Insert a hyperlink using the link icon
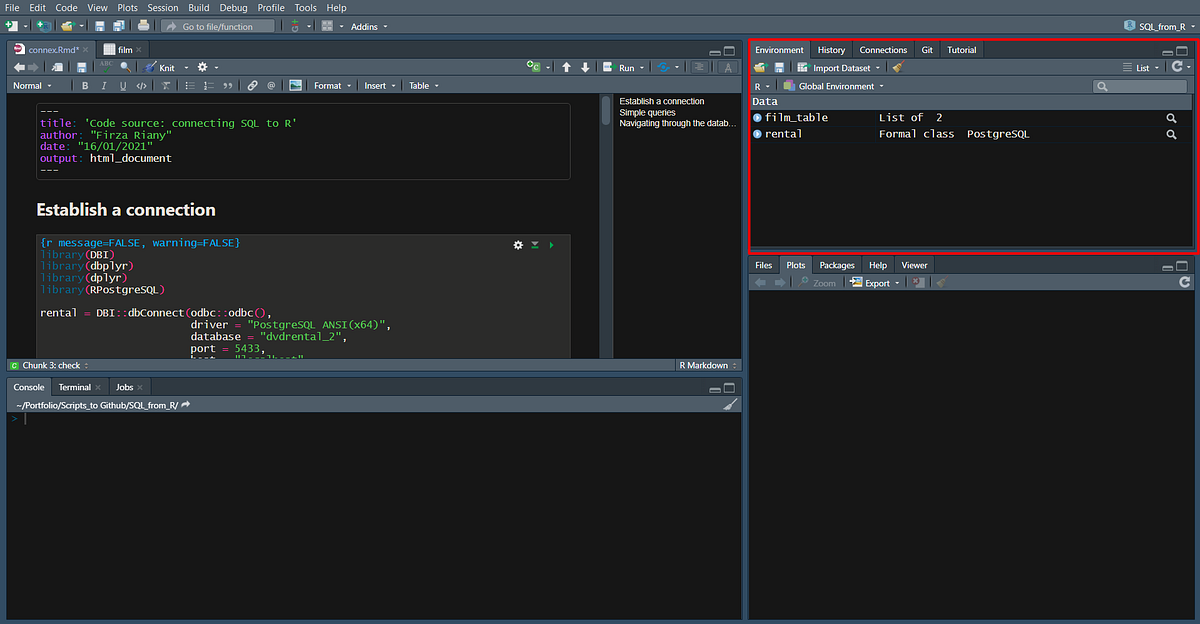The height and width of the screenshot is (624, 1200). [252, 85]
